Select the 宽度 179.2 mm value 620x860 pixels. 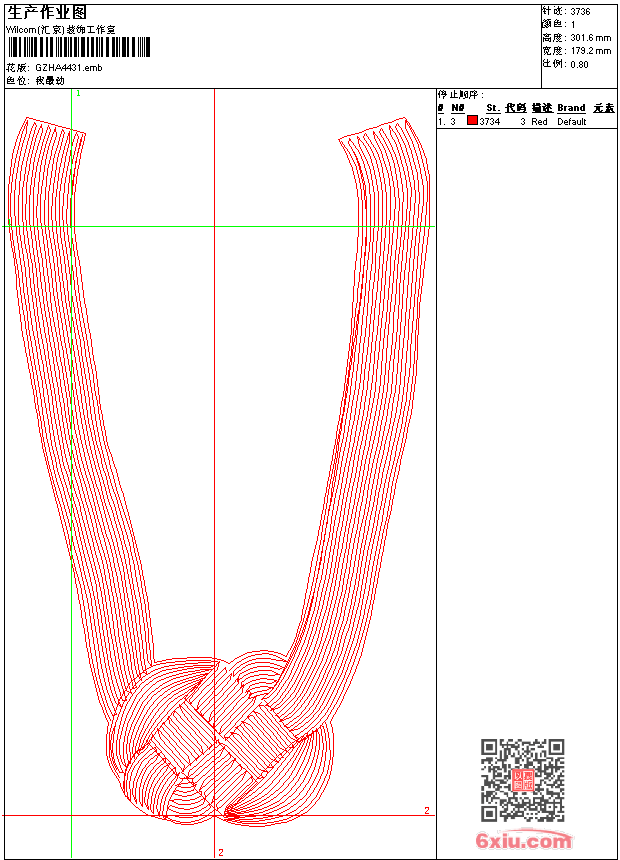pyautogui.click(x=590, y=50)
